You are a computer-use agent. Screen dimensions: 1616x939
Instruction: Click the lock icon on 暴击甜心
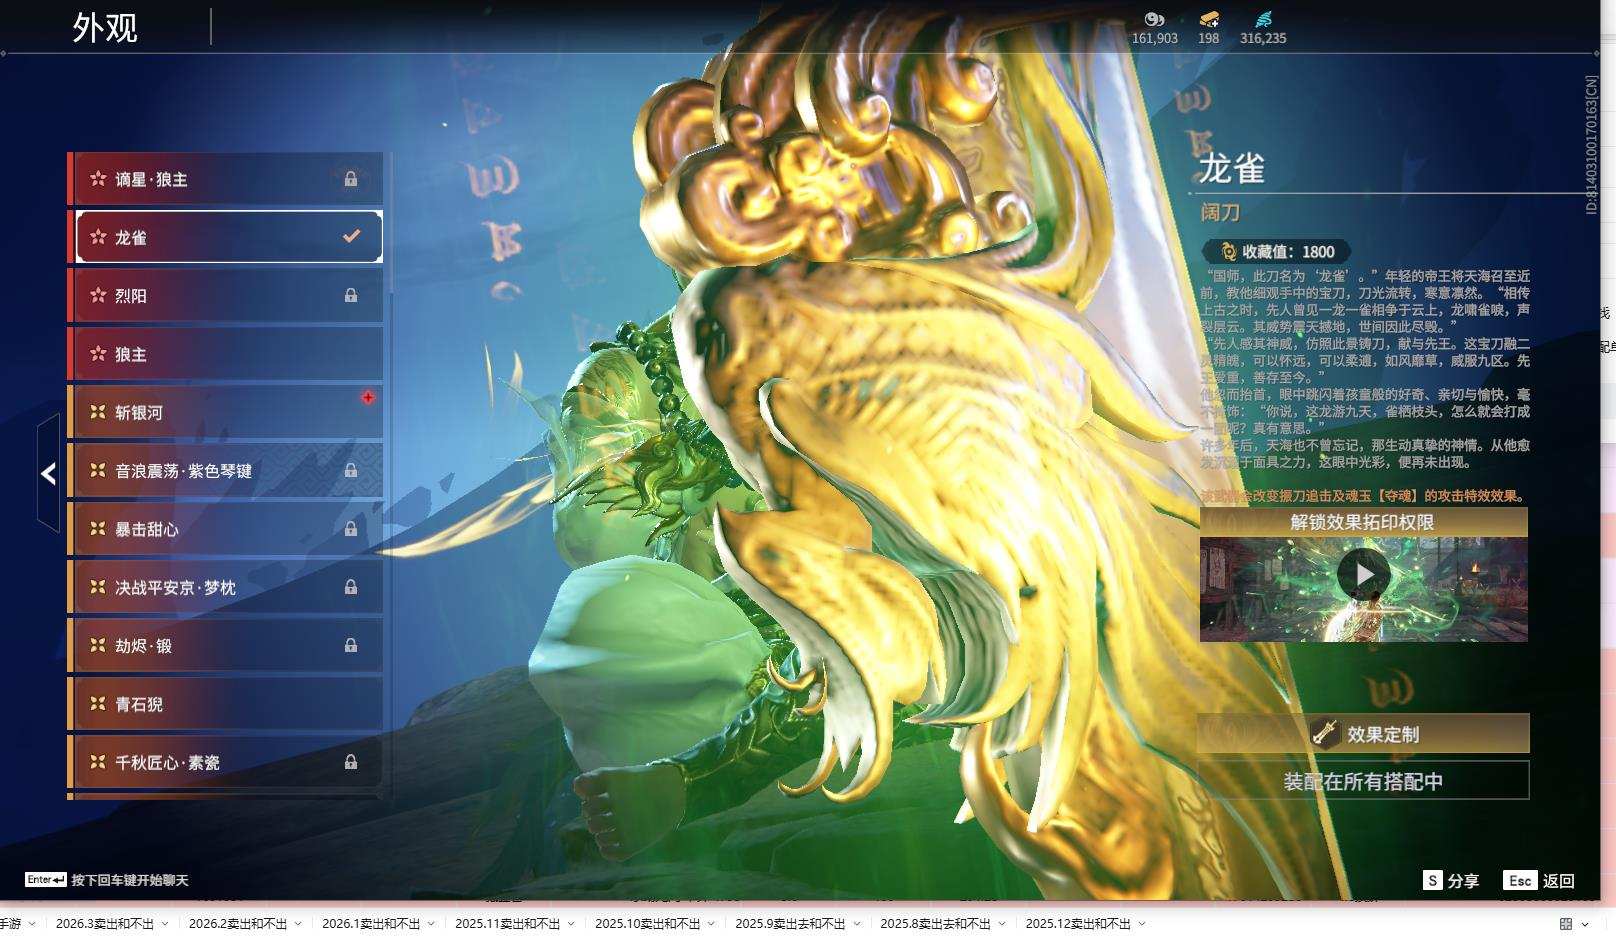[x=351, y=529]
